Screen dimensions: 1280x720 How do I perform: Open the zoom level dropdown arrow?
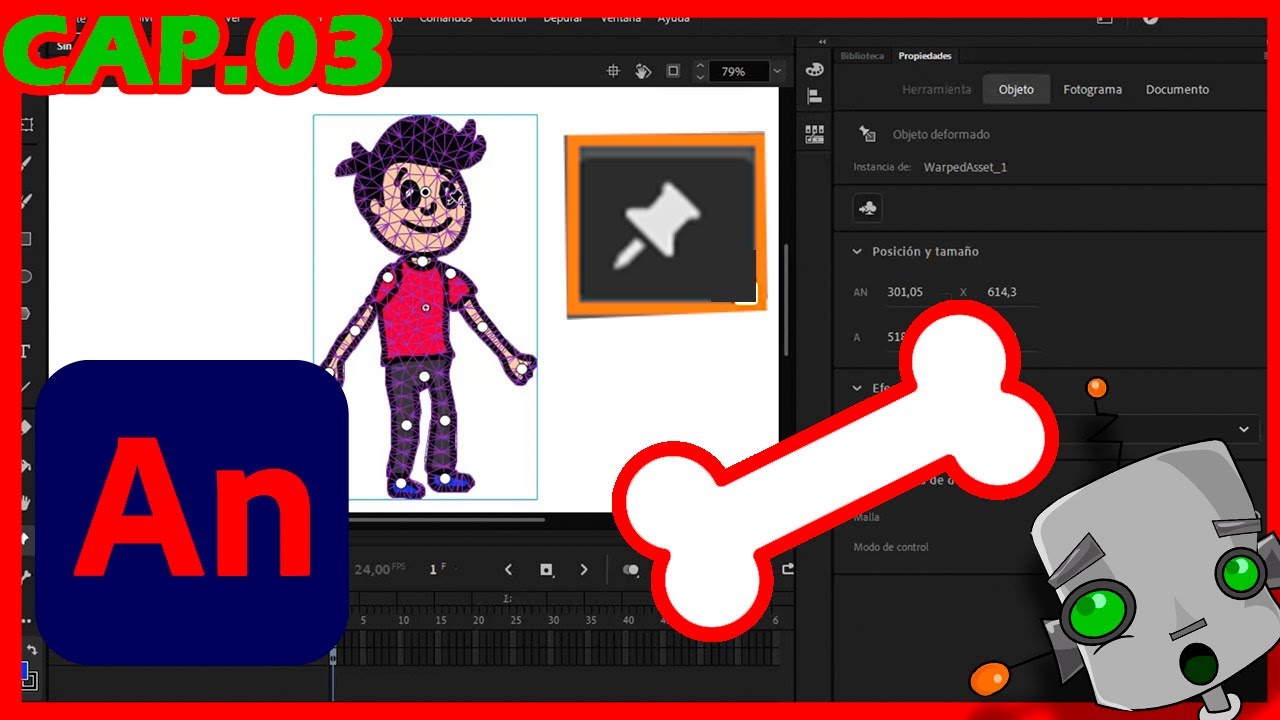[x=776, y=71]
